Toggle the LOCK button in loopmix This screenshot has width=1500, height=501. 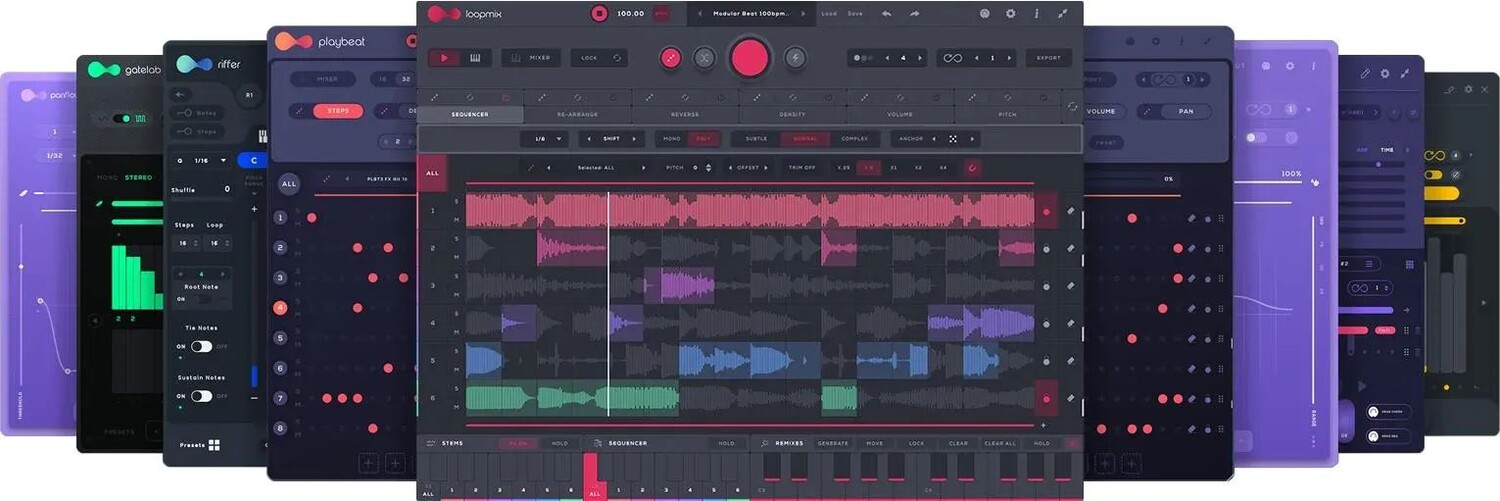point(599,58)
